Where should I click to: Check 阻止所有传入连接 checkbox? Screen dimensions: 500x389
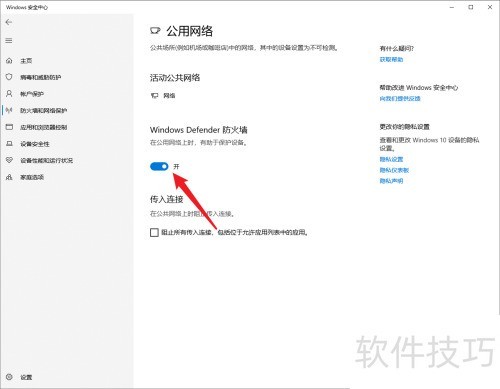point(154,232)
